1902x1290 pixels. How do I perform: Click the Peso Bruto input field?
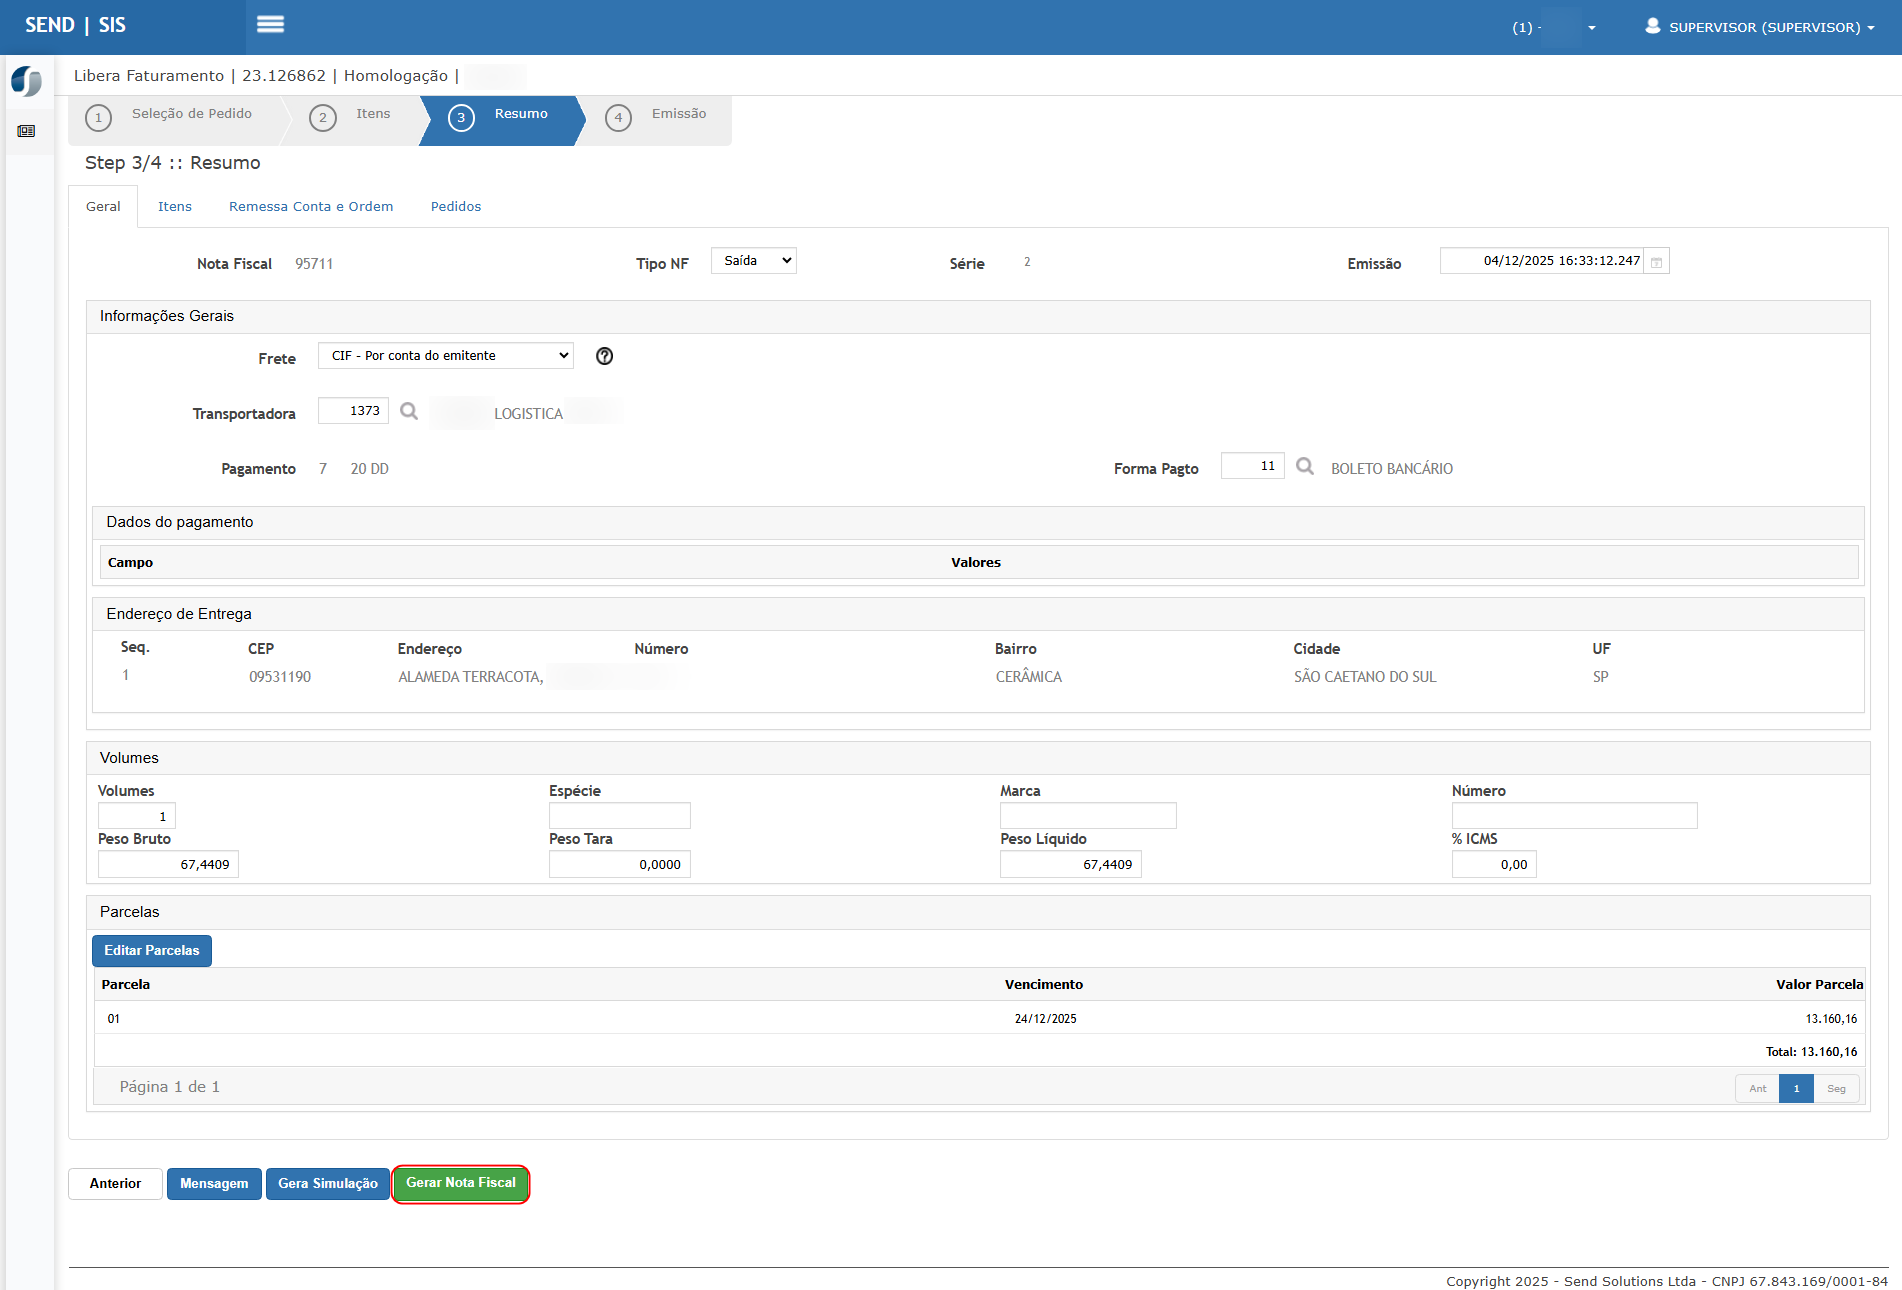[168, 865]
